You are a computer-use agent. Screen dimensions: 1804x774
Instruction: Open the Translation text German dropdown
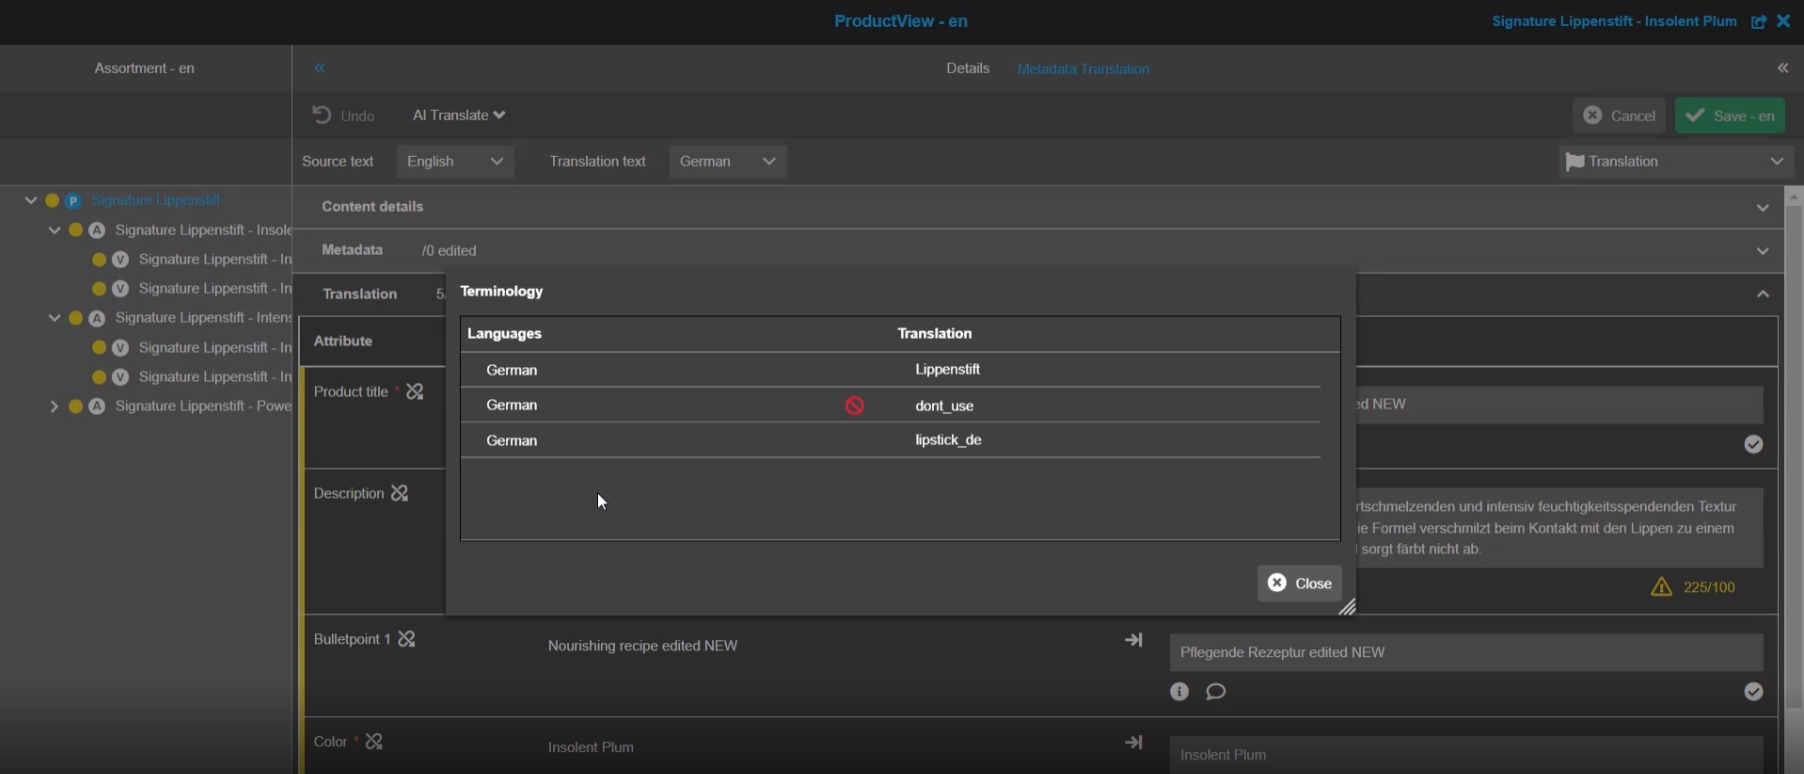click(727, 161)
